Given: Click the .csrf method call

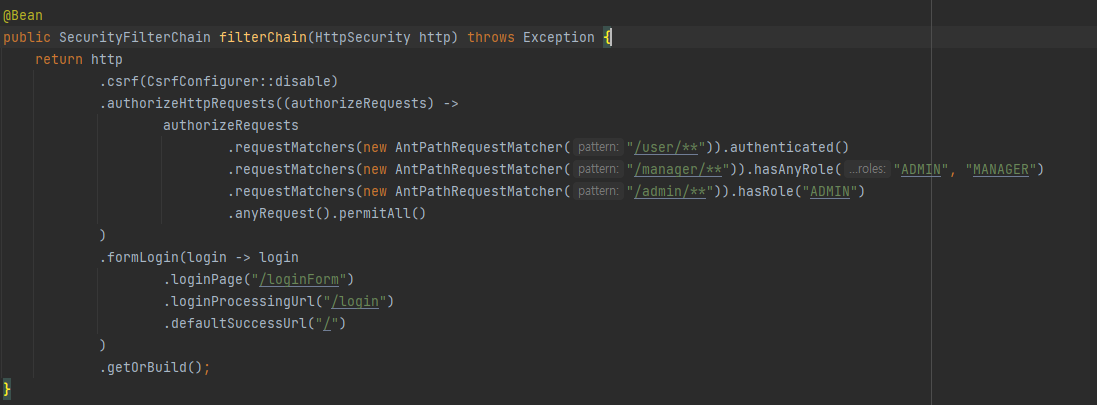Looking at the screenshot, I should point(119,81).
